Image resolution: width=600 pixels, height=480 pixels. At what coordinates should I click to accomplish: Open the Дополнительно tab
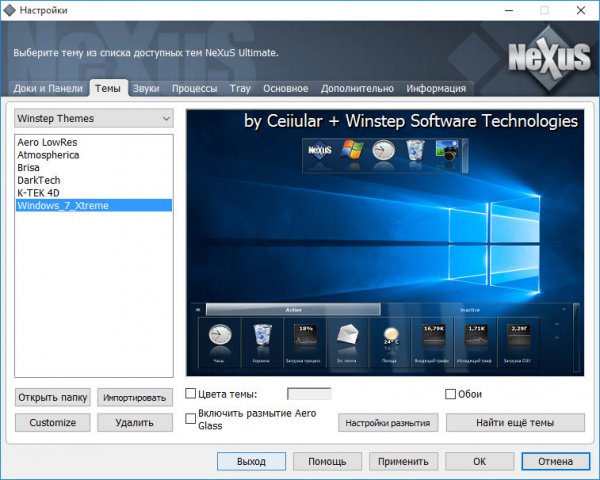(x=357, y=88)
